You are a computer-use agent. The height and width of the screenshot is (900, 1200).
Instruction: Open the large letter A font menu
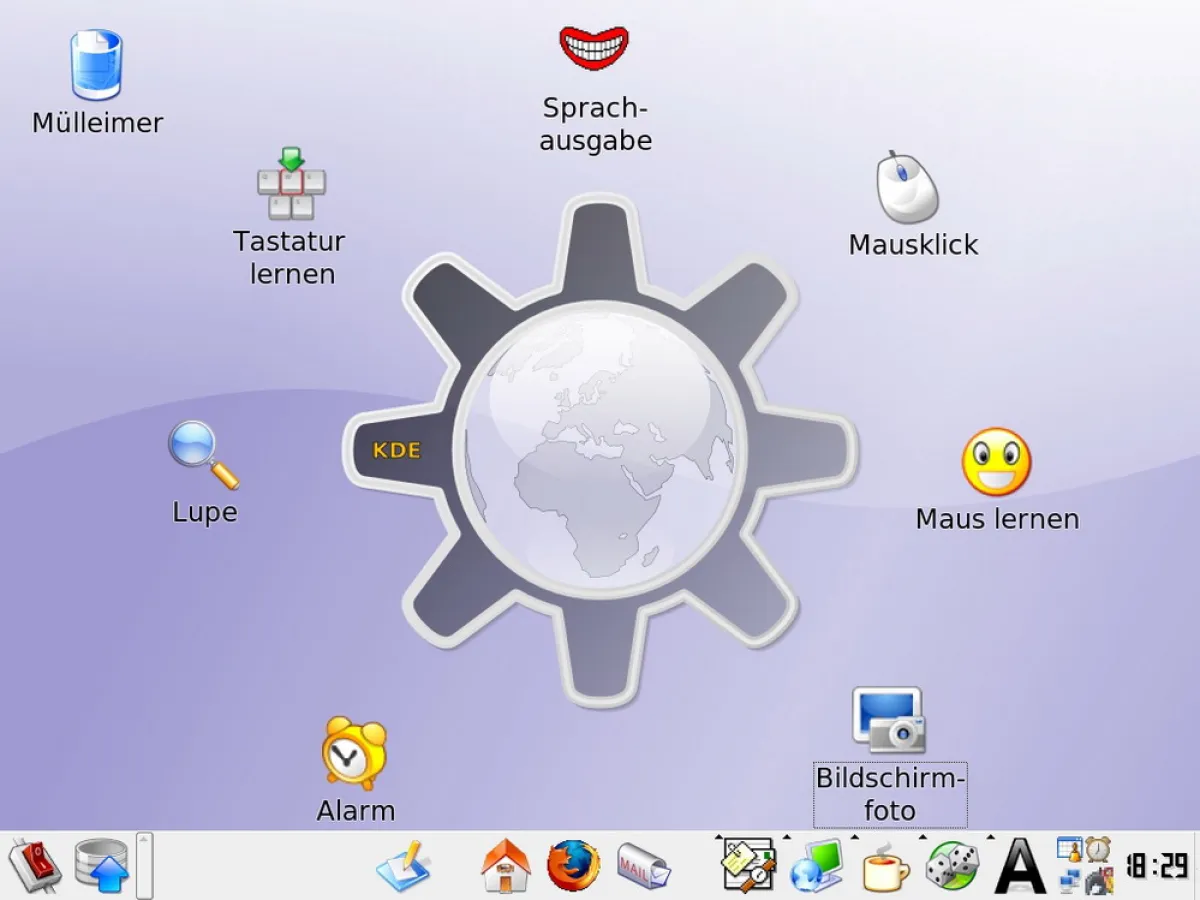coord(1020,866)
